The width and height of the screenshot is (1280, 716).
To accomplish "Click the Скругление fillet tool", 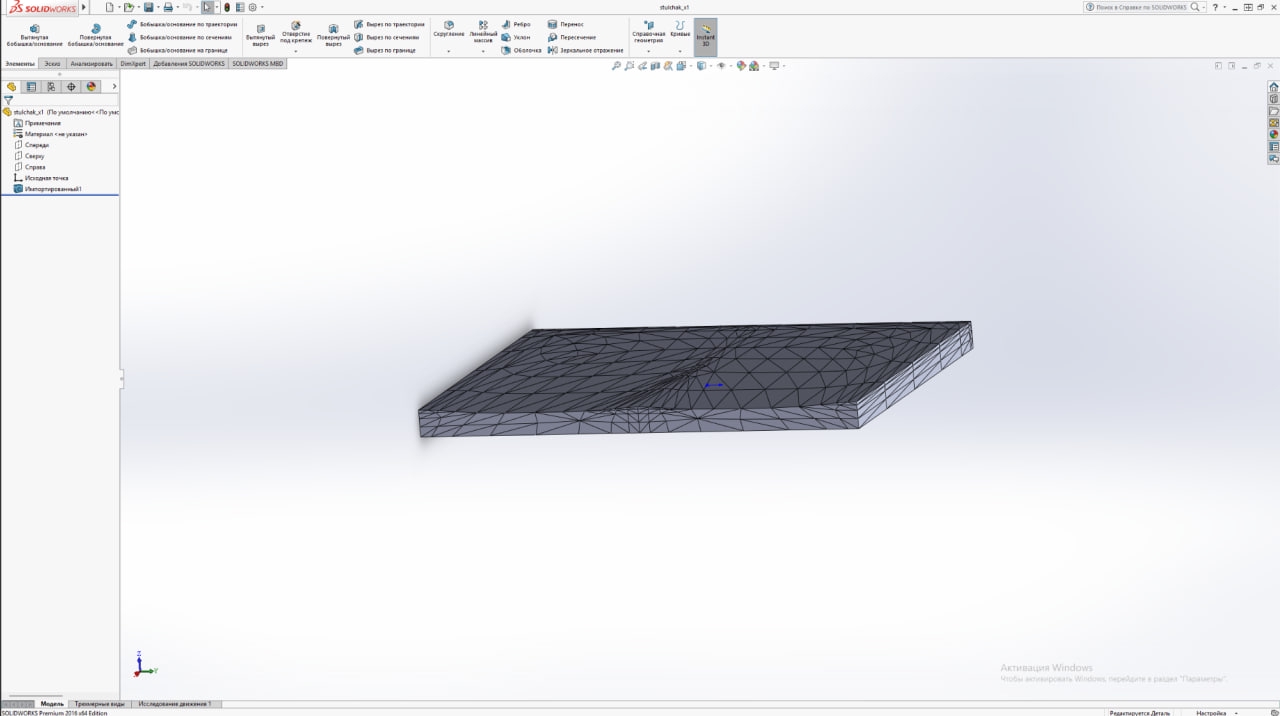I will pyautogui.click(x=448, y=28).
